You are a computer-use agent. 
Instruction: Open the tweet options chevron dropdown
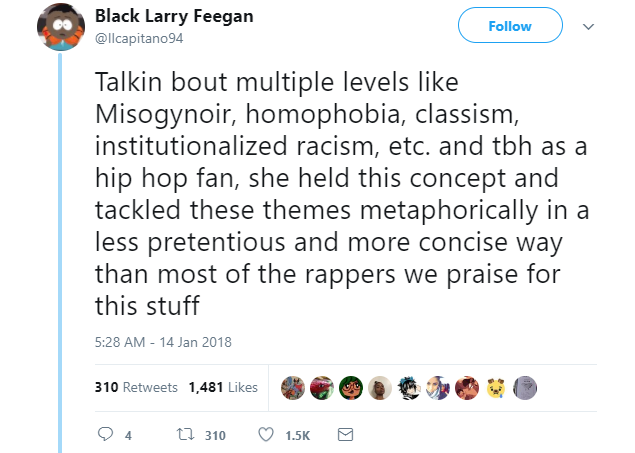pos(587,27)
